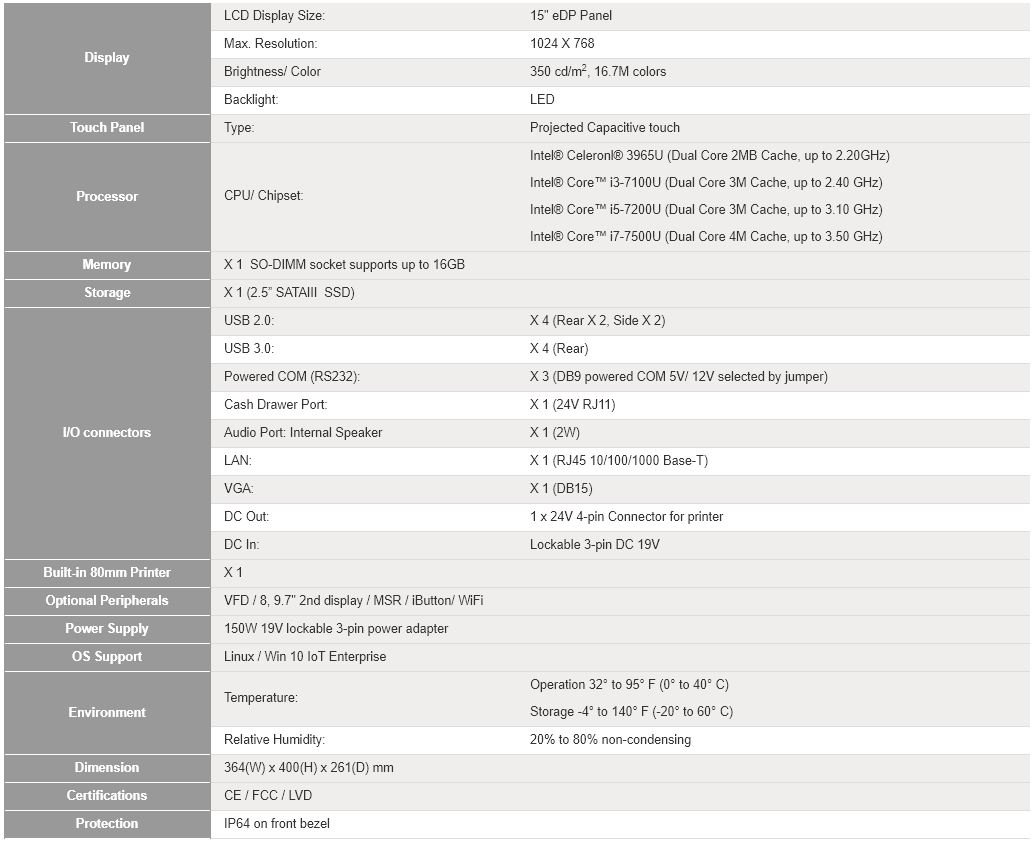Click the I/O connectors category cell
This screenshot has width=1035, height=845.
pos(107,433)
